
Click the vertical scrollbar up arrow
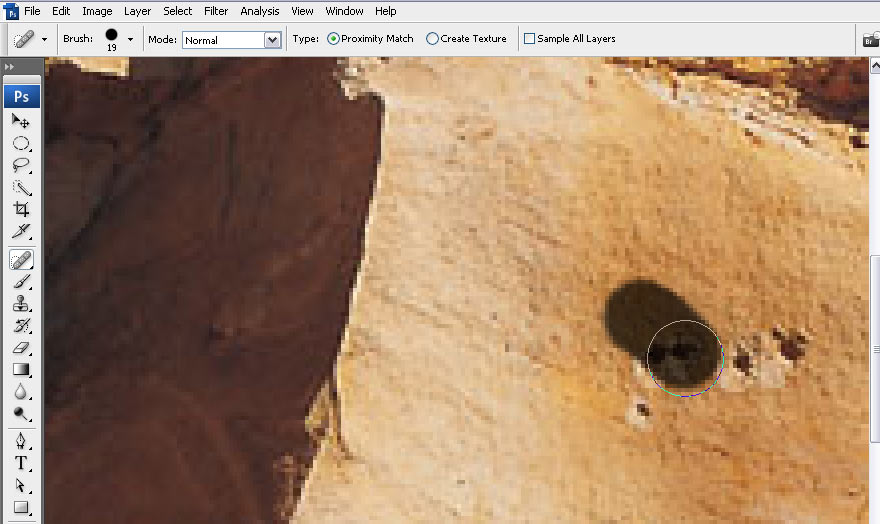[x=874, y=65]
